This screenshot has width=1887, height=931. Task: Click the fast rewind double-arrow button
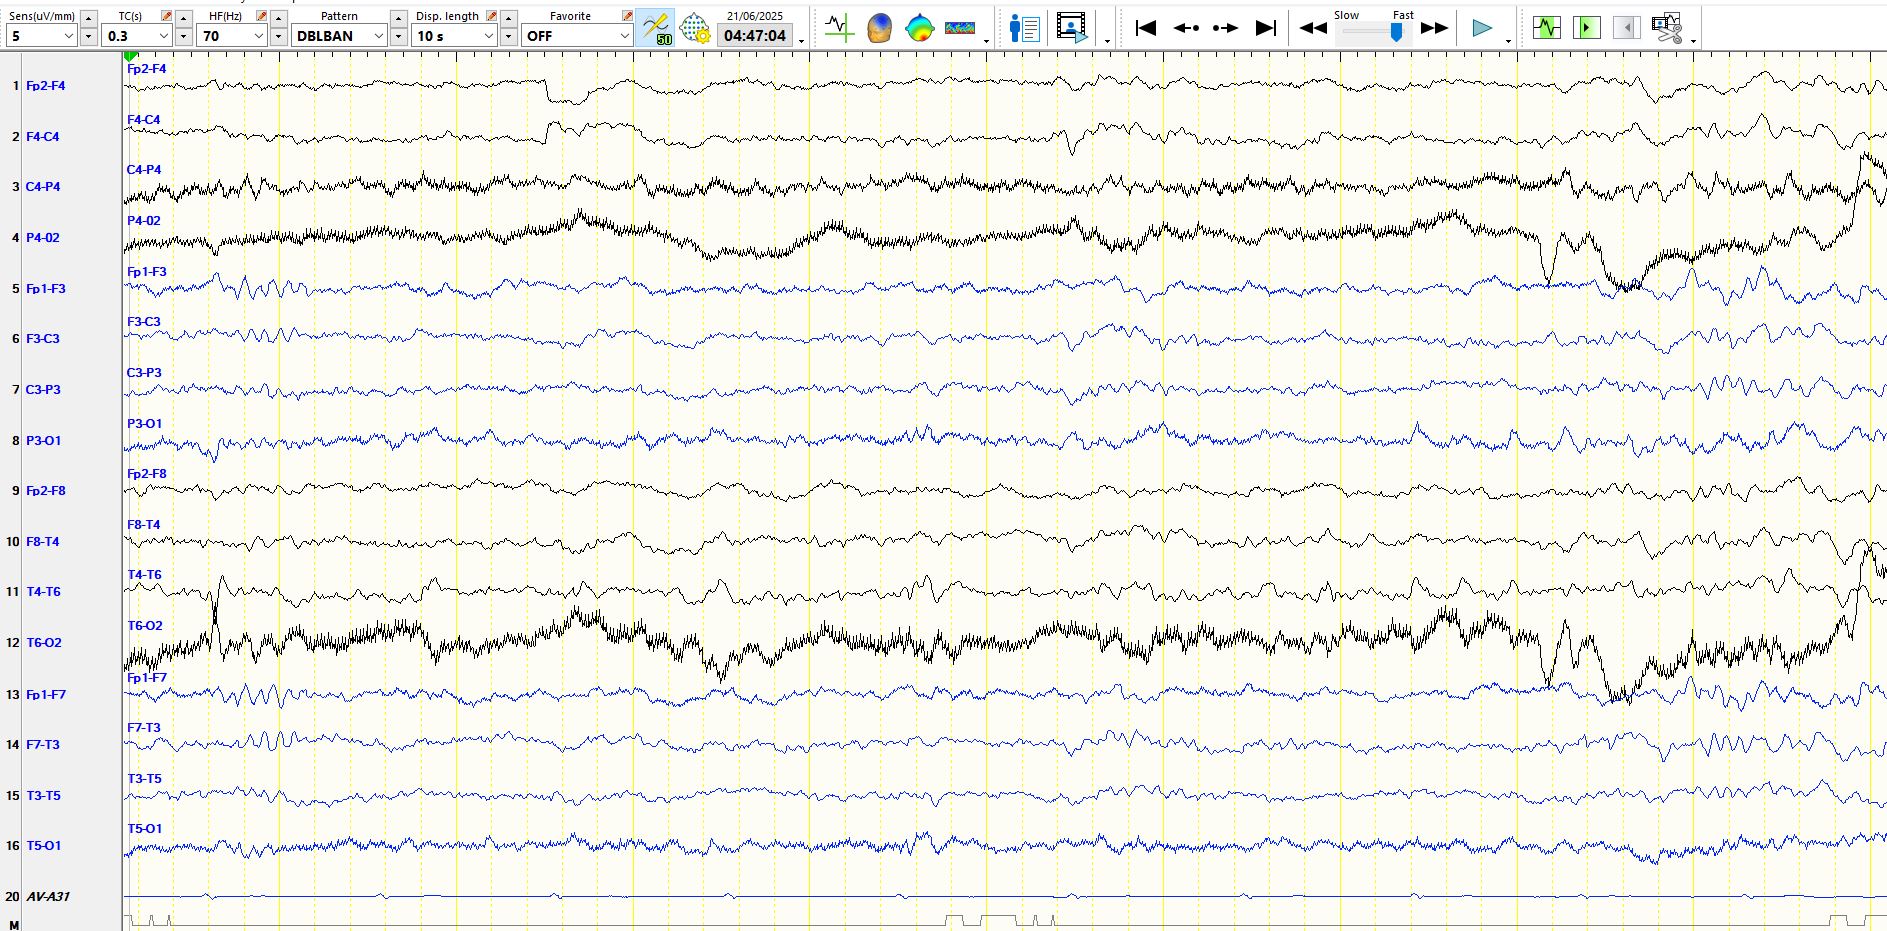click(1313, 28)
